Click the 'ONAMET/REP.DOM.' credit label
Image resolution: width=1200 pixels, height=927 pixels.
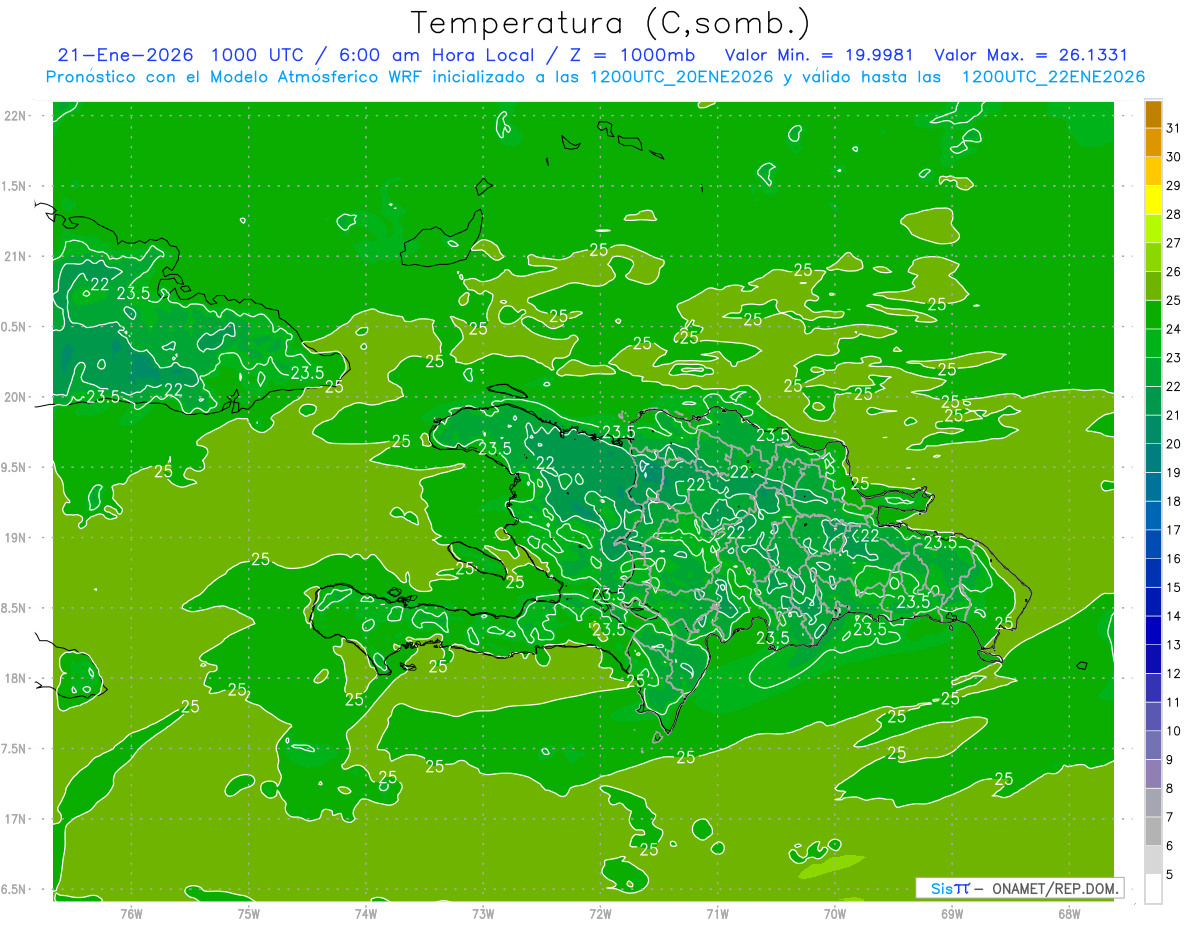[1054, 888]
